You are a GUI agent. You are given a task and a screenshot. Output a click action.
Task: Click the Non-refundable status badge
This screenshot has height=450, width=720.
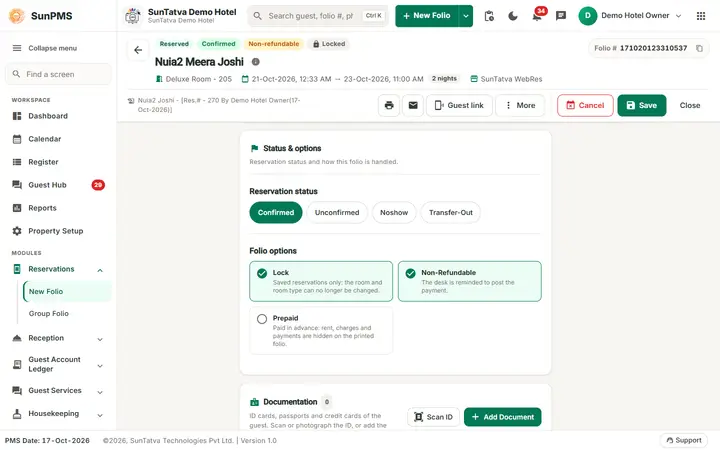[274, 44]
